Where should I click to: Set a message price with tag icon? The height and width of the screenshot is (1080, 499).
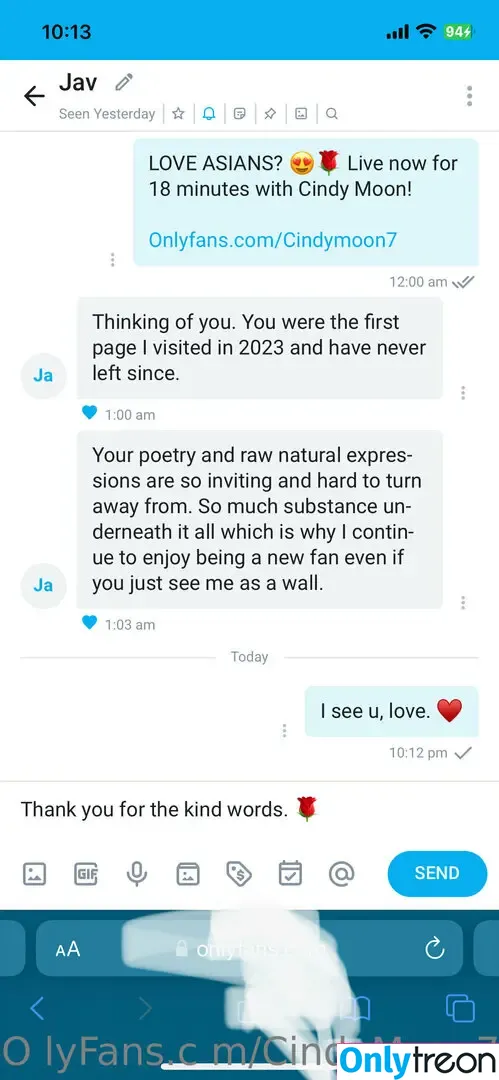[x=239, y=874]
